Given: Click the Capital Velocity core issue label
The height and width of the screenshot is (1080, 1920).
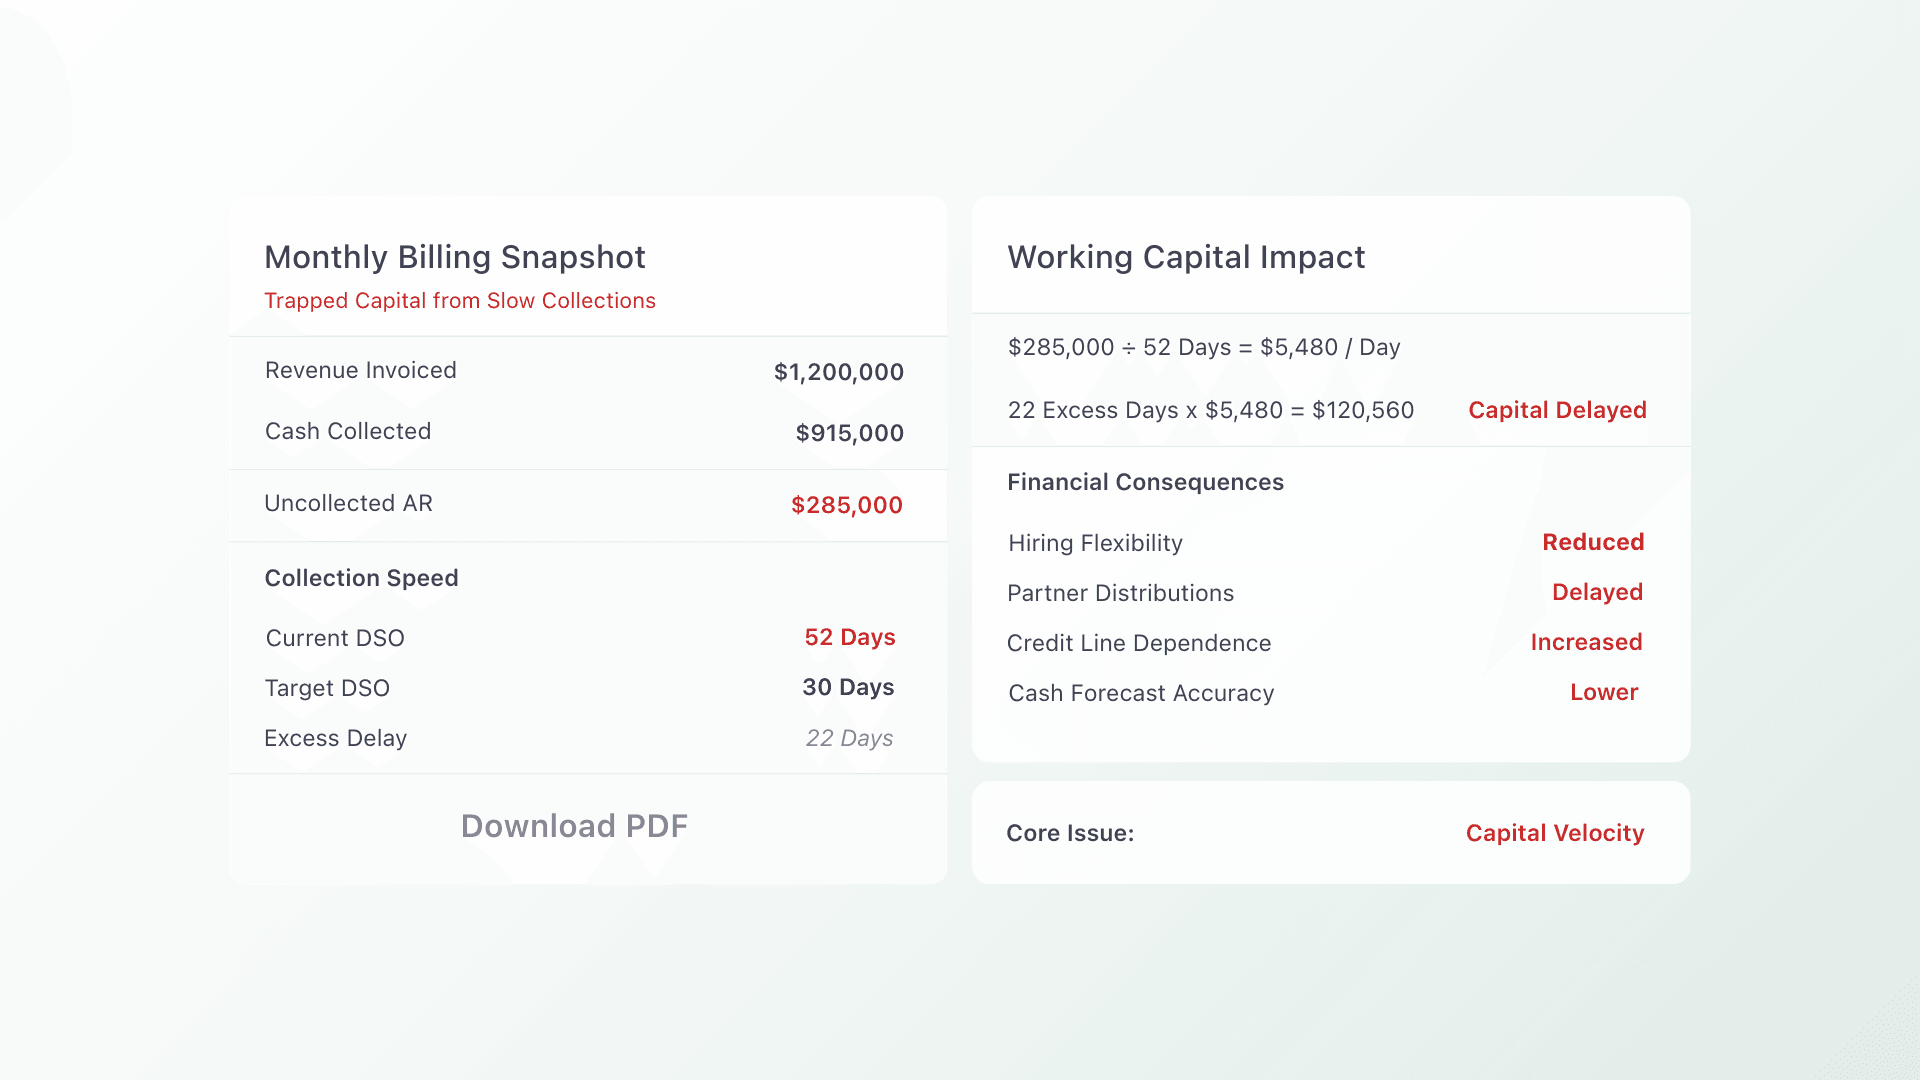Looking at the screenshot, I should tap(1555, 833).
